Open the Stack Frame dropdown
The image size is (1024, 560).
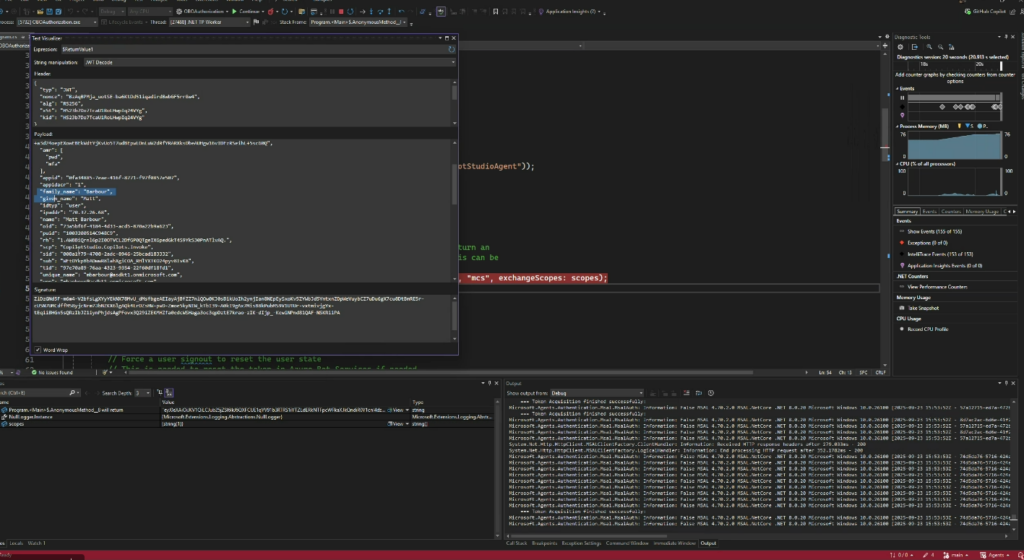359,22
